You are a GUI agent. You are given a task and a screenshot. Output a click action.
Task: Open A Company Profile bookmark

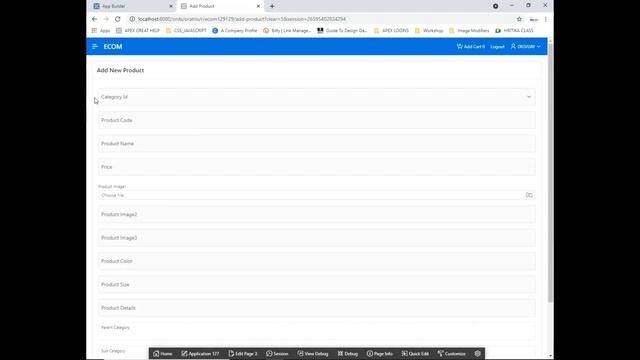235,31
